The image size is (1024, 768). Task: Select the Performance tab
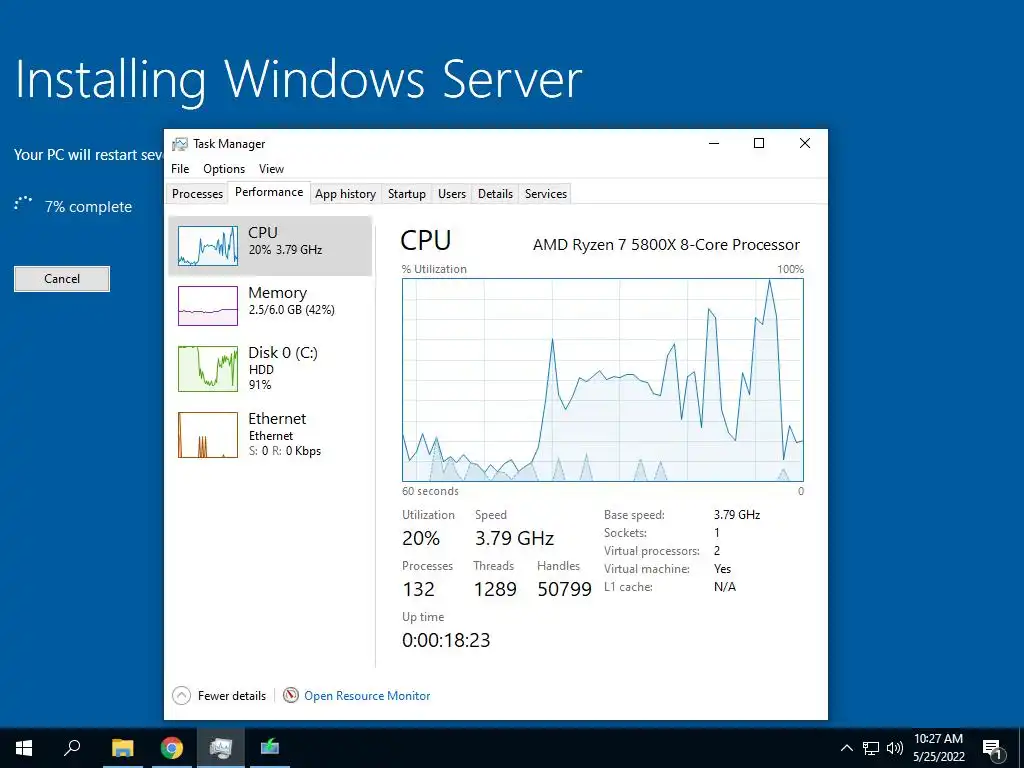[x=269, y=192]
